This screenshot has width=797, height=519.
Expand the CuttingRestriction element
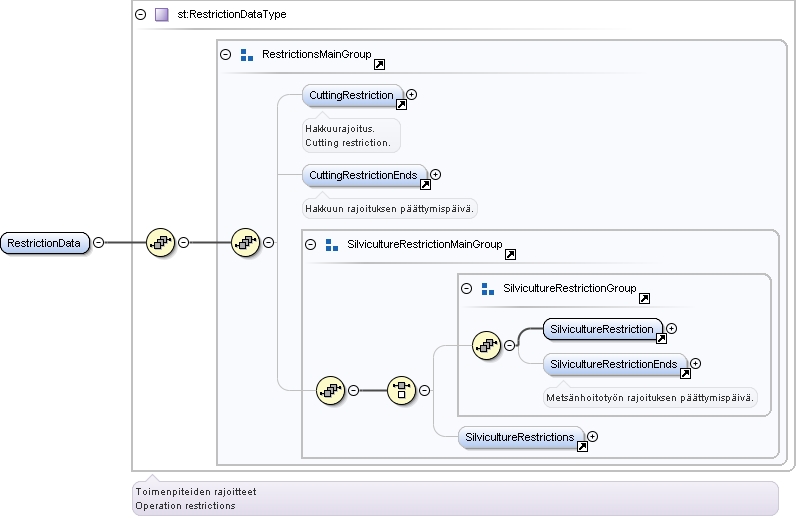(412, 95)
